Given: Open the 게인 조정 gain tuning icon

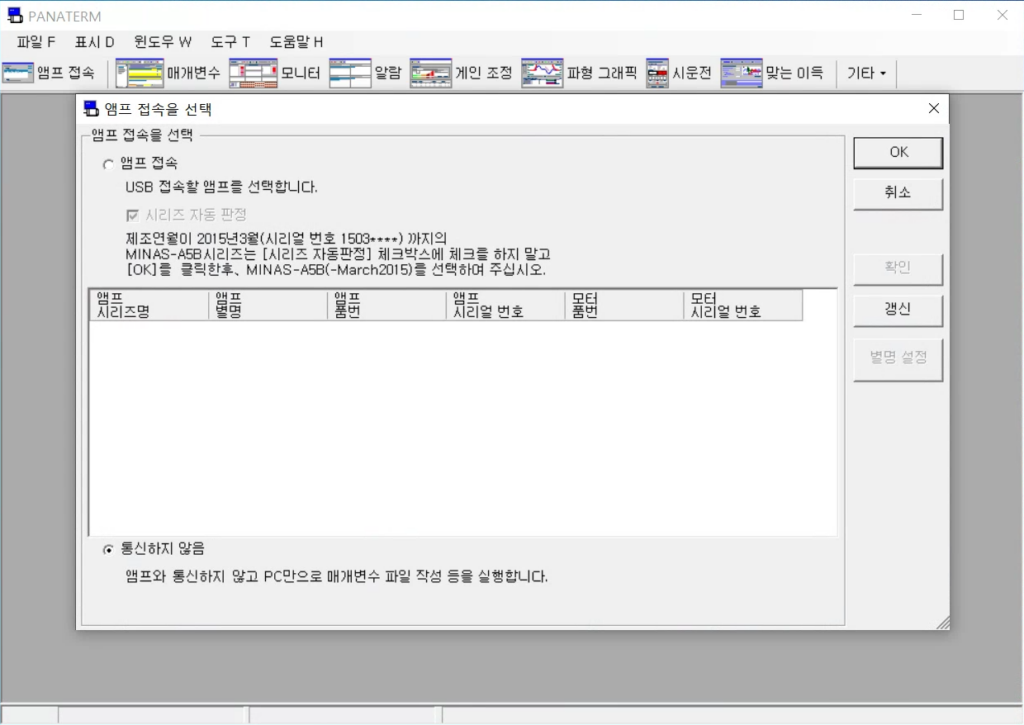Looking at the screenshot, I should click(430, 73).
